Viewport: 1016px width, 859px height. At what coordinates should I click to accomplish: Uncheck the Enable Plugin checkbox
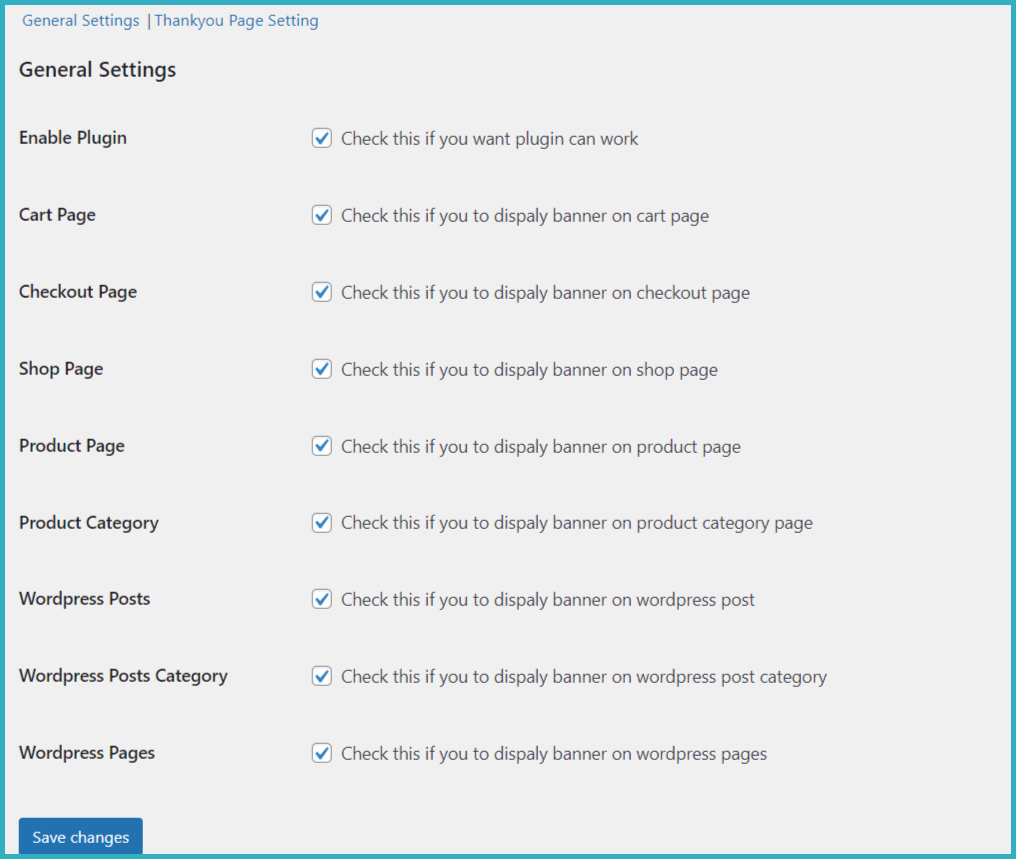pos(321,138)
